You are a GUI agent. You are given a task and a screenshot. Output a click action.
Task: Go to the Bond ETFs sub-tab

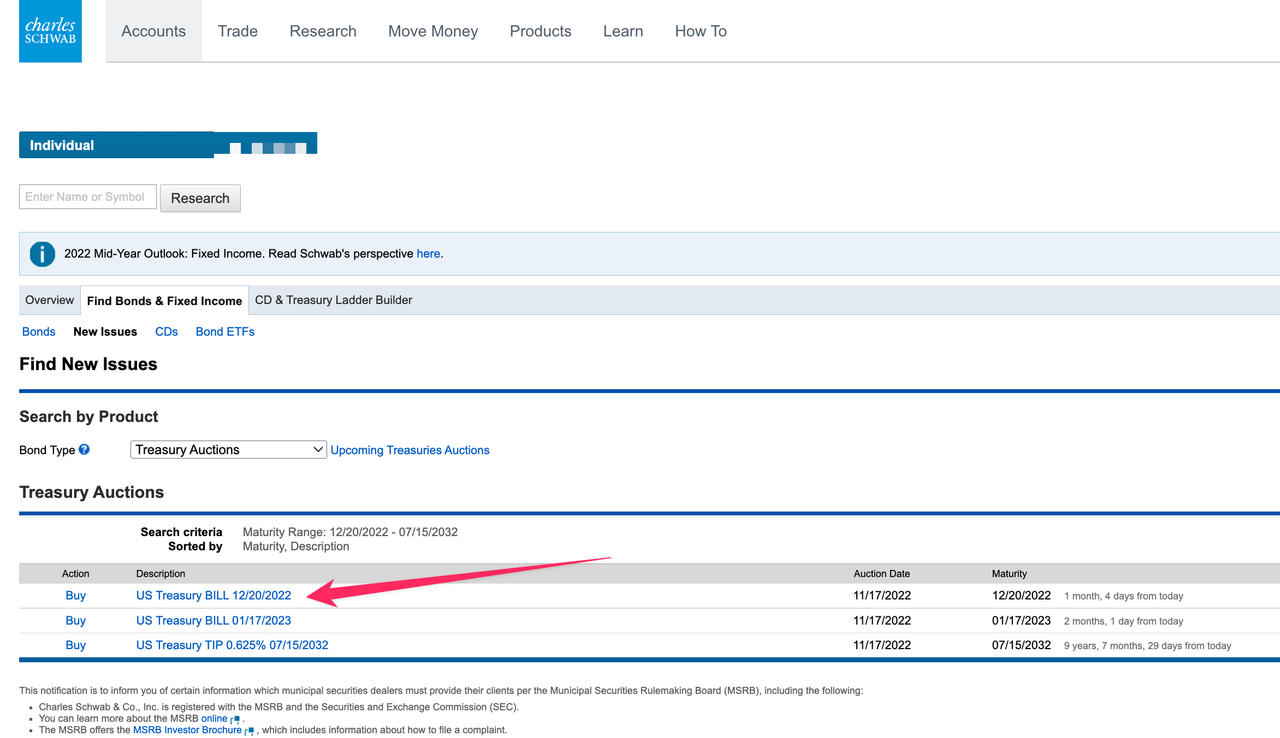click(225, 332)
